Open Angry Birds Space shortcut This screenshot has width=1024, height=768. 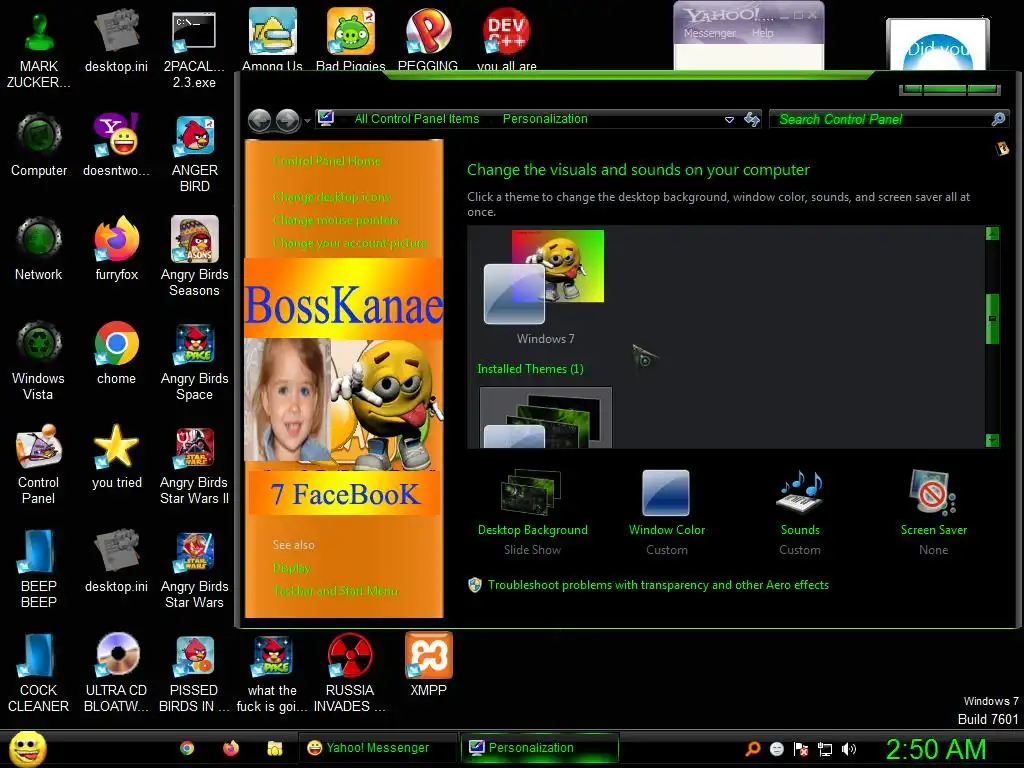point(194,360)
